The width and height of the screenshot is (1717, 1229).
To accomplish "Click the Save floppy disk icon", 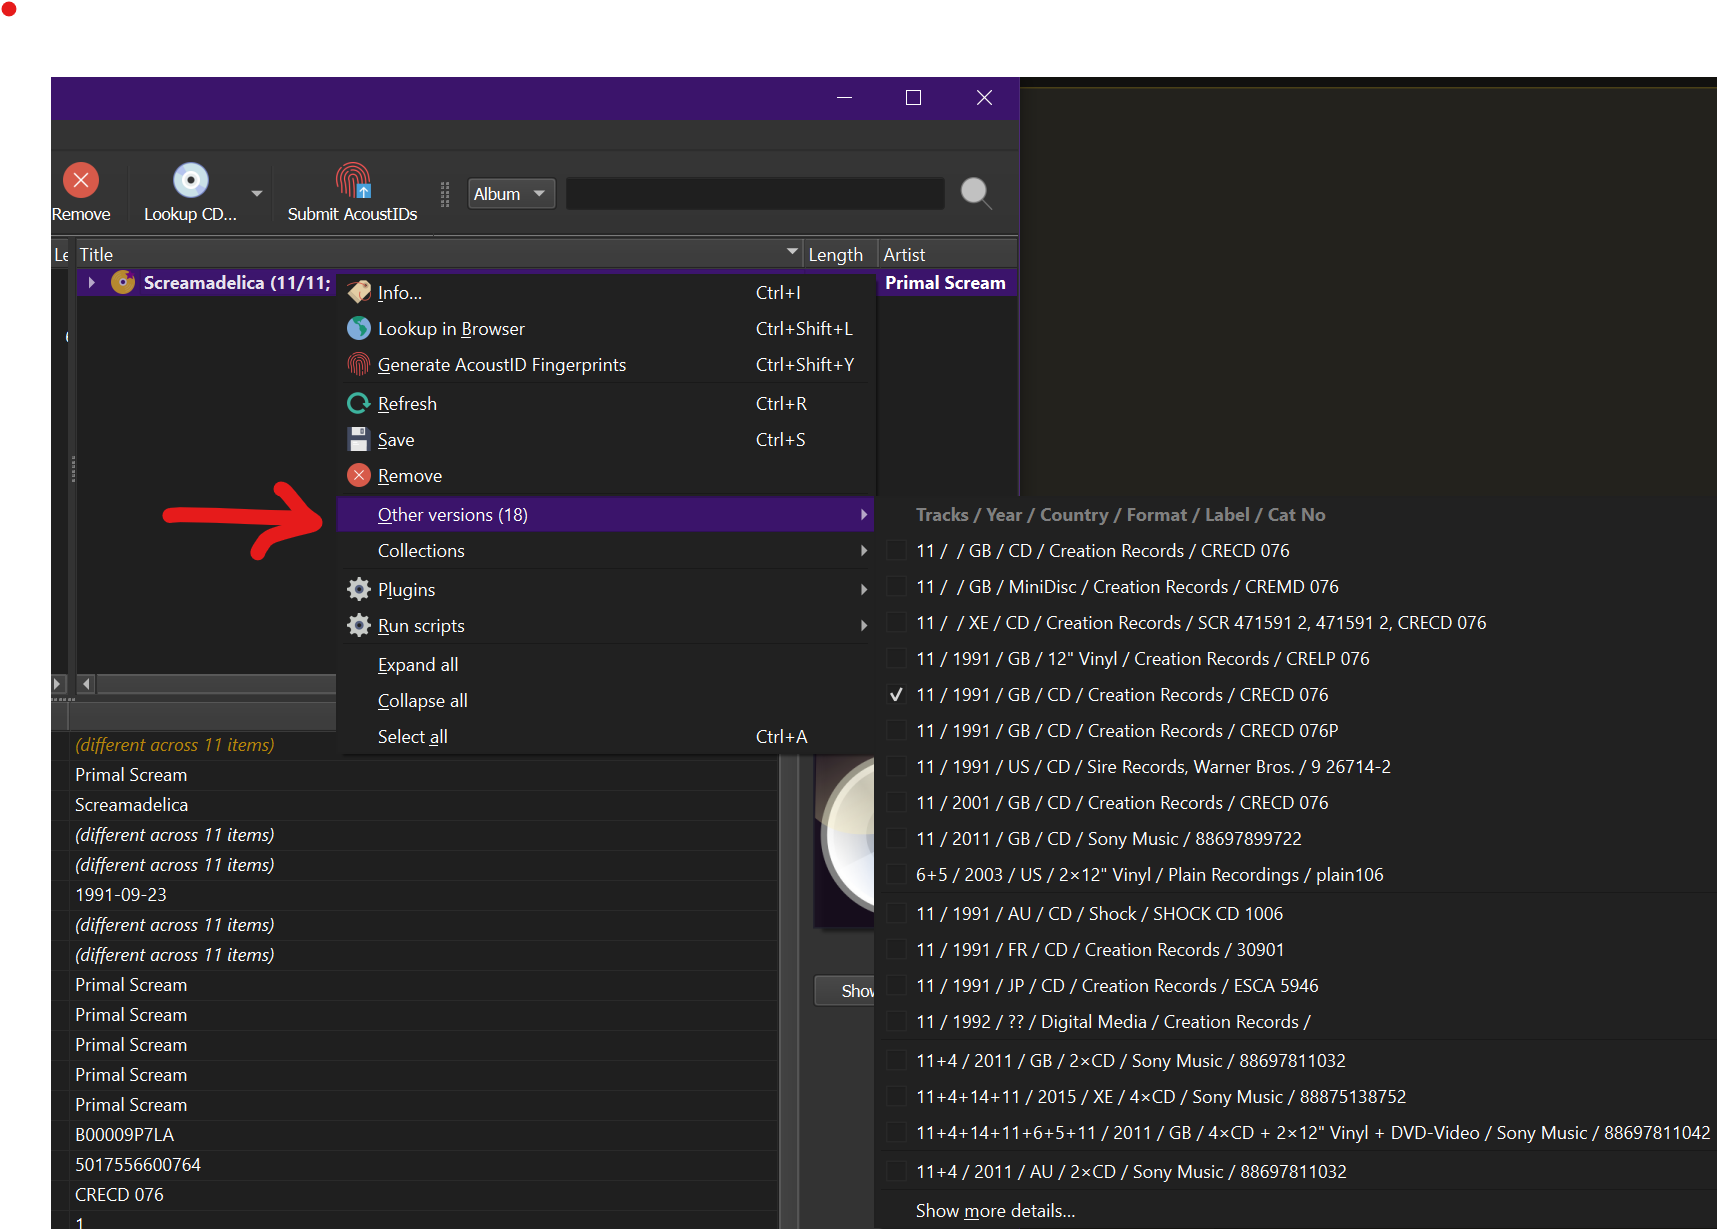I will pyautogui.click(x=359, y=439).
